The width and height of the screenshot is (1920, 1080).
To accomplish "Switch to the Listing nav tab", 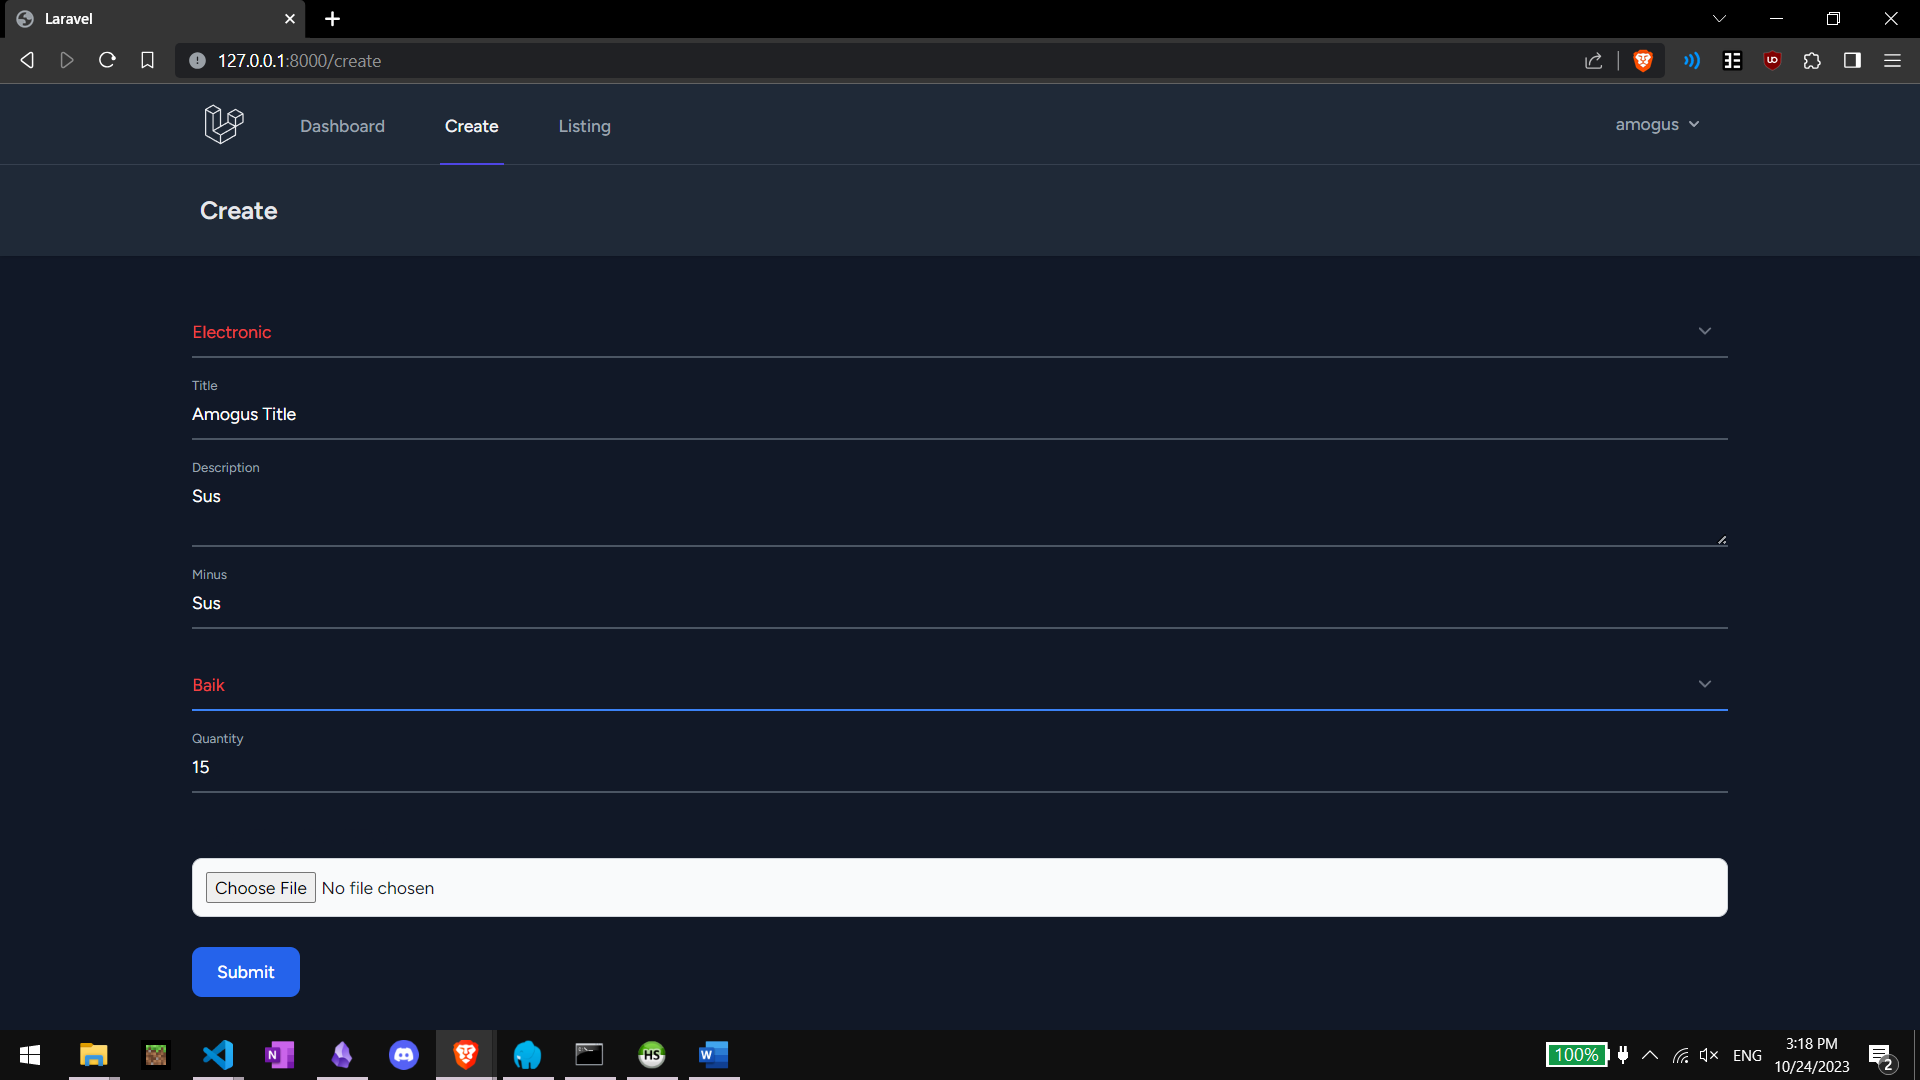I will (584, 126).
